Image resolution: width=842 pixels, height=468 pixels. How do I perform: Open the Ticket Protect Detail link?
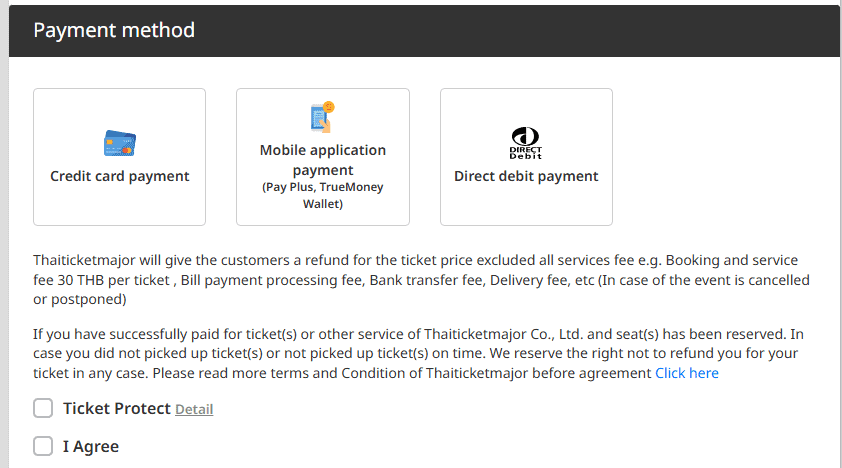point(194,409)
